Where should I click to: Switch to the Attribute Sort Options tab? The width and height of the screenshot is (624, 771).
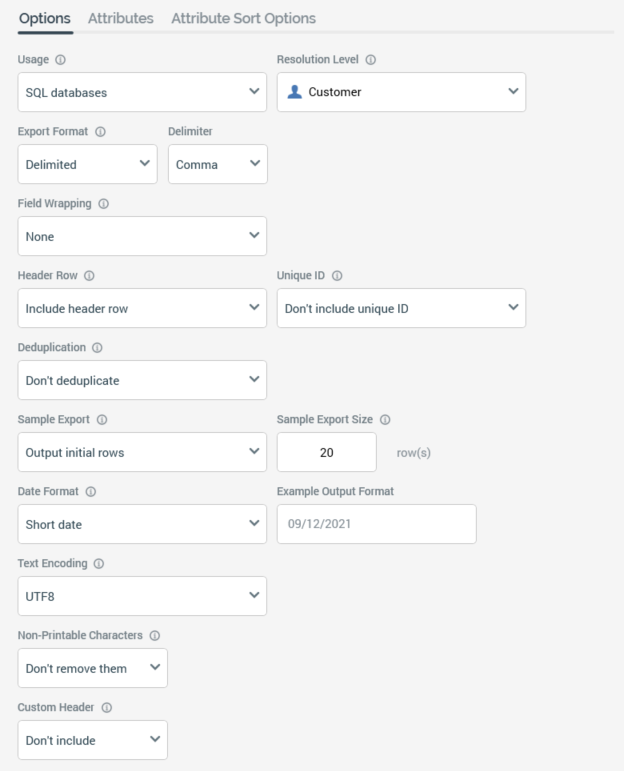coord(243,18)
